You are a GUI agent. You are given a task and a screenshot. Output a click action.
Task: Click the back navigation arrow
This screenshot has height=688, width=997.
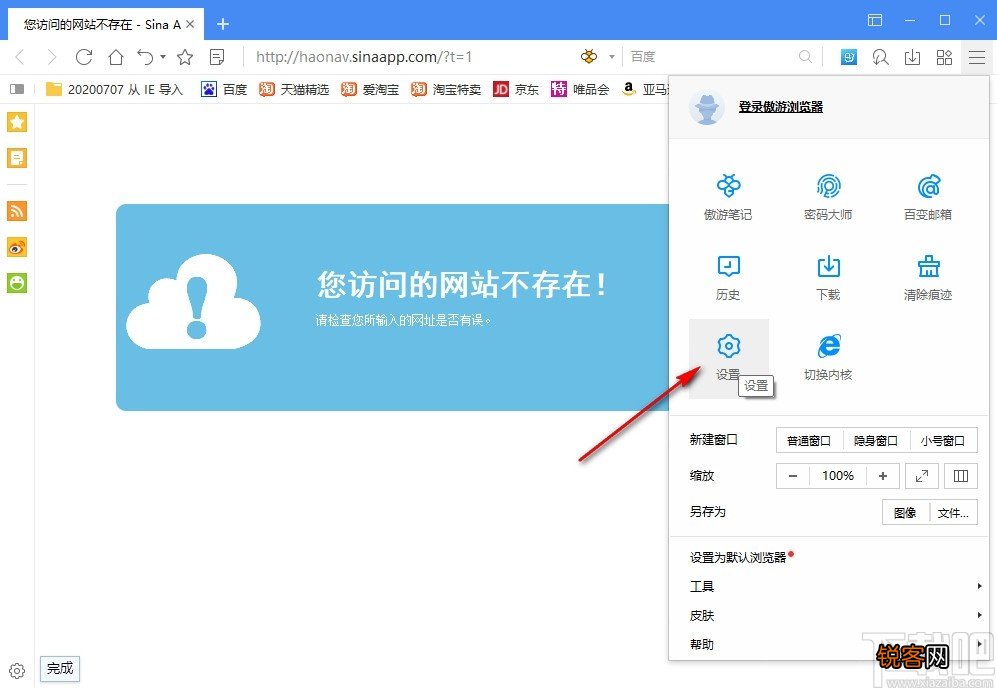coord(20,57)
